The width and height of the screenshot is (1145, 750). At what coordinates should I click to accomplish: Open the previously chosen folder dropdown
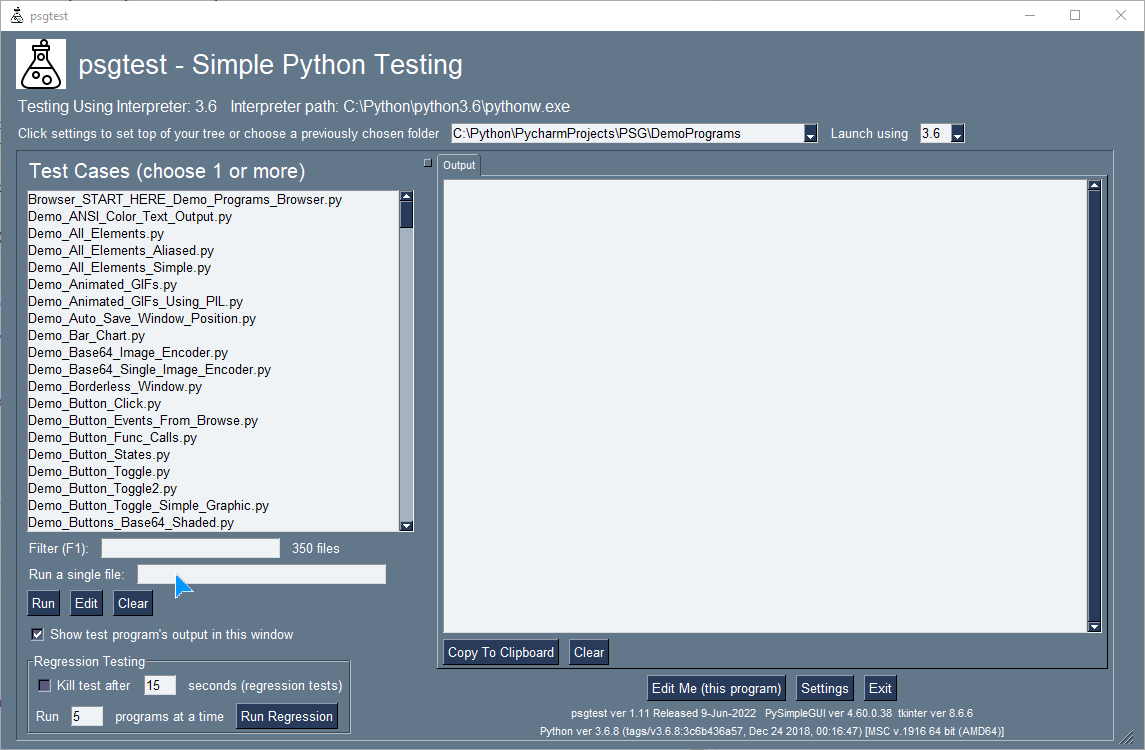[811, 134]
